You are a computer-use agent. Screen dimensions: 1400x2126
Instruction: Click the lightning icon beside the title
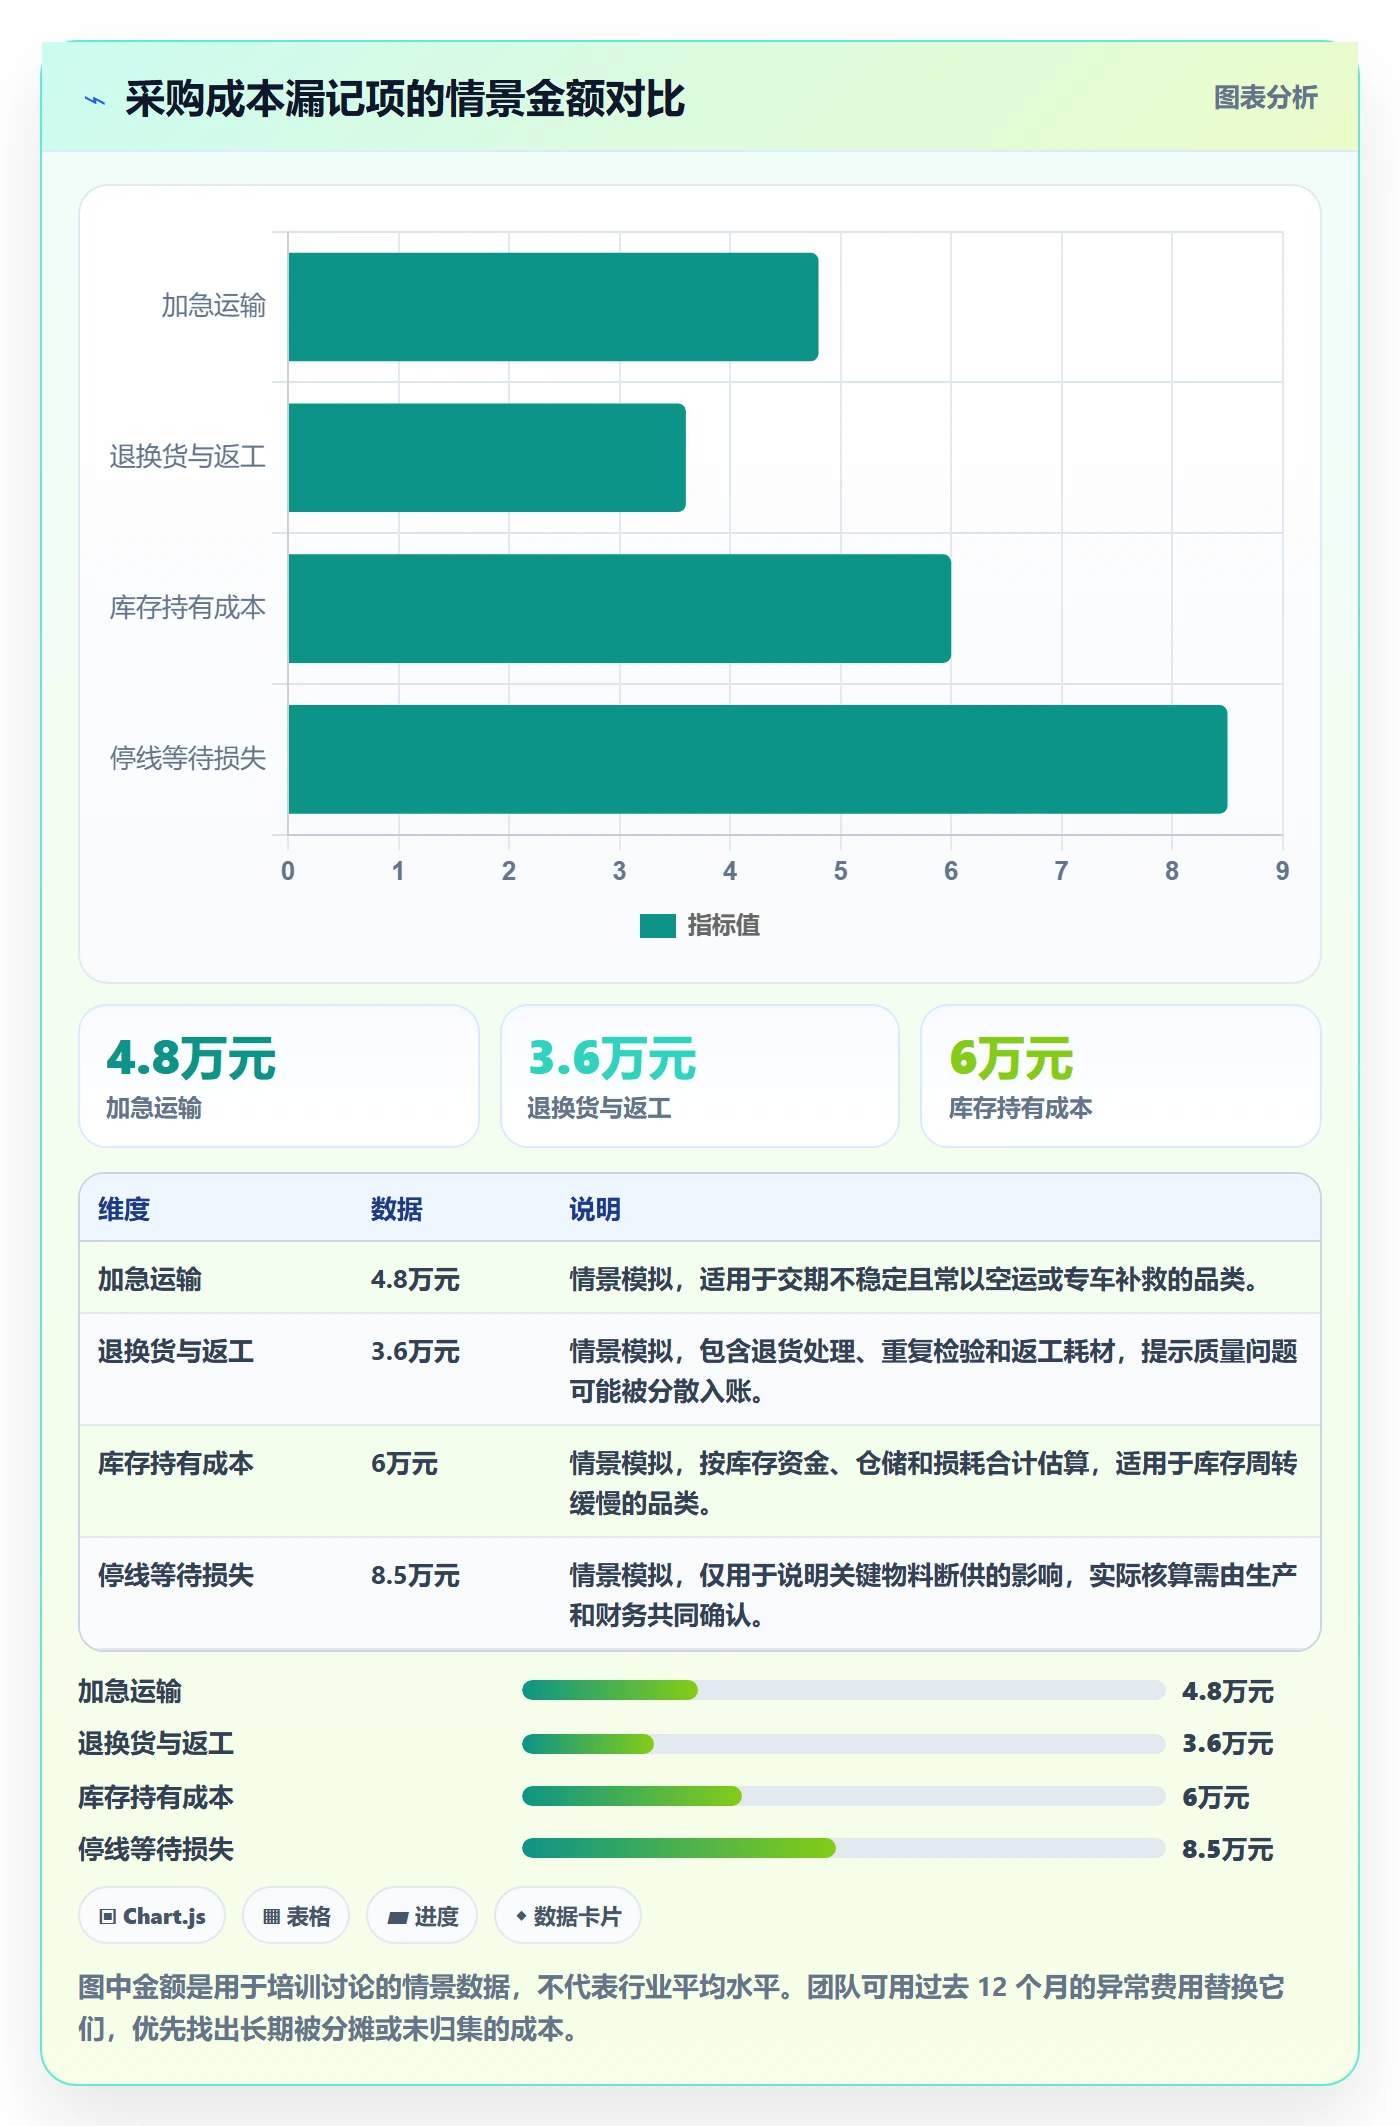[95, 100]
